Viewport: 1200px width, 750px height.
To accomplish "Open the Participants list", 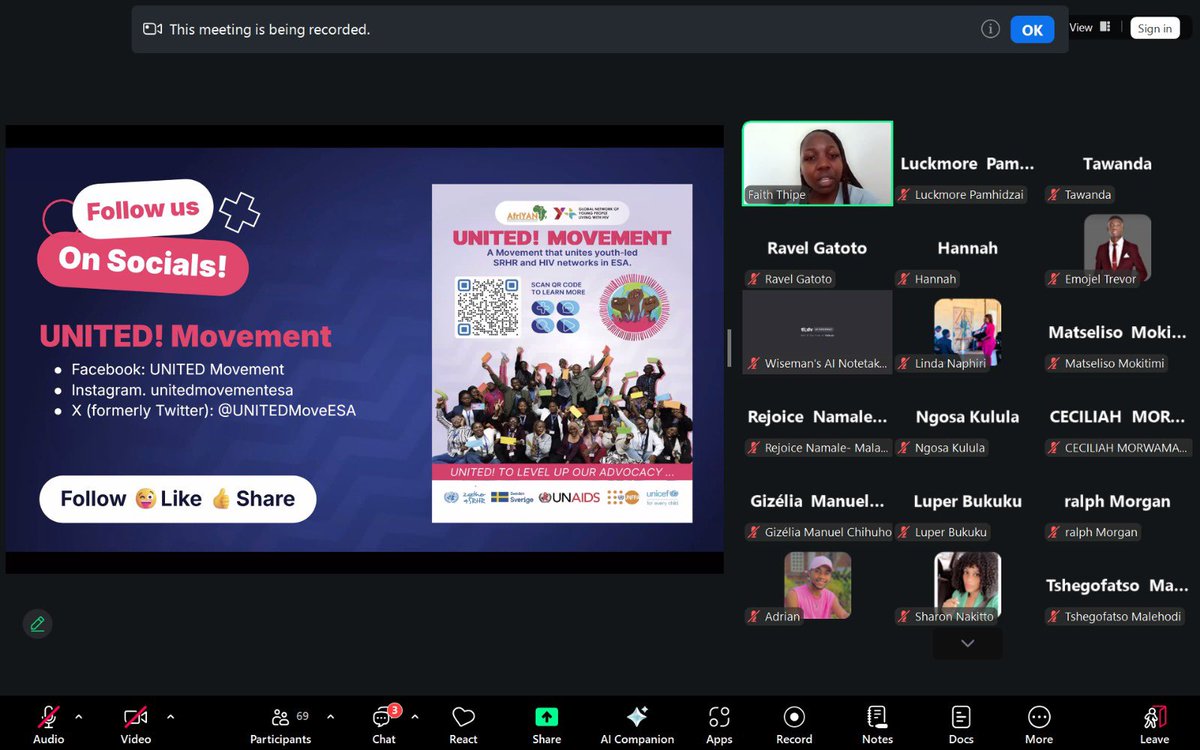I will coord(280,722).
